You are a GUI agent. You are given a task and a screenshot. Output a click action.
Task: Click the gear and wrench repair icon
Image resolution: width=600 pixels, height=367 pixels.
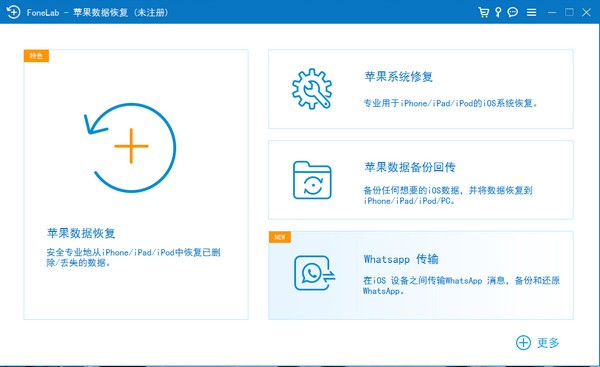pos(312,89)
